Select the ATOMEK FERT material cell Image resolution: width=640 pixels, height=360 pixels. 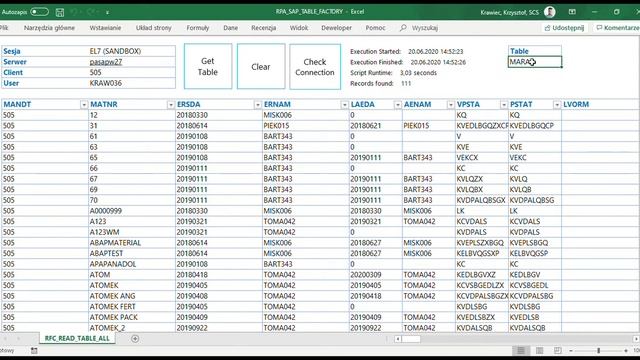point(132,307)
